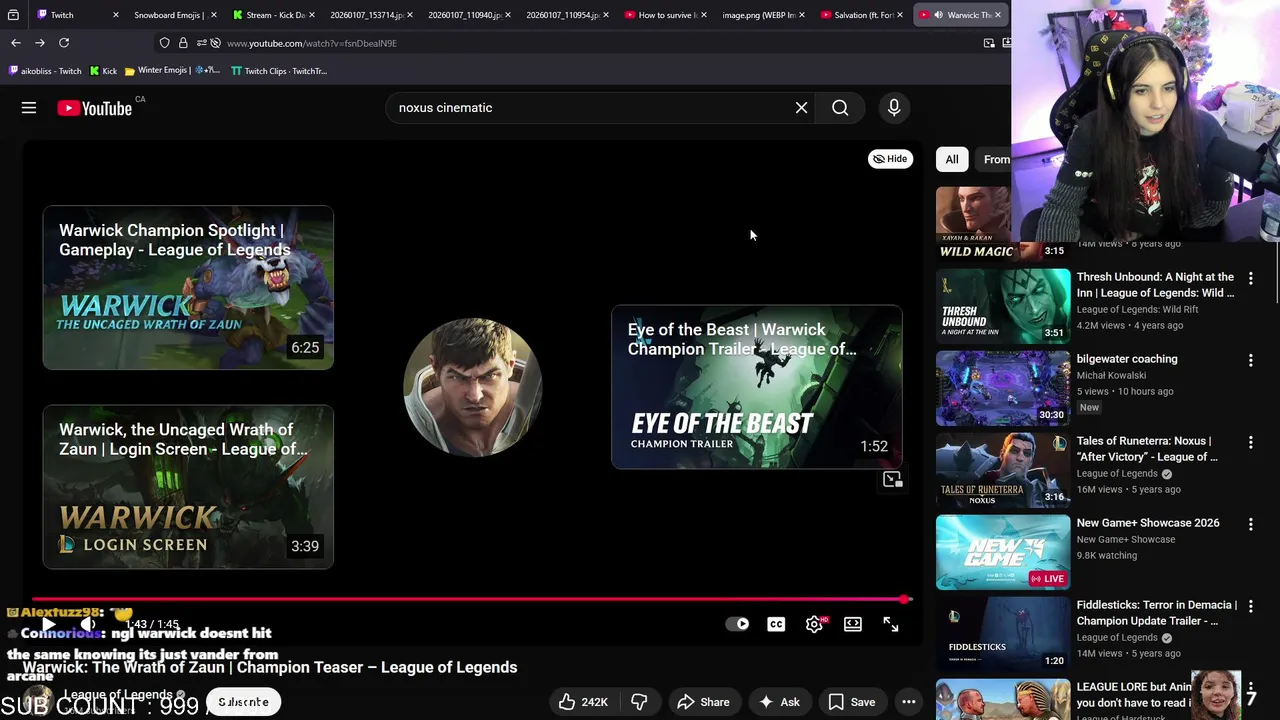The height and width of the screenshot is (720, 1280).
Task: Open Fiddlesticks: Terror in Demacia title link
Action: [x=1156, y=613]
